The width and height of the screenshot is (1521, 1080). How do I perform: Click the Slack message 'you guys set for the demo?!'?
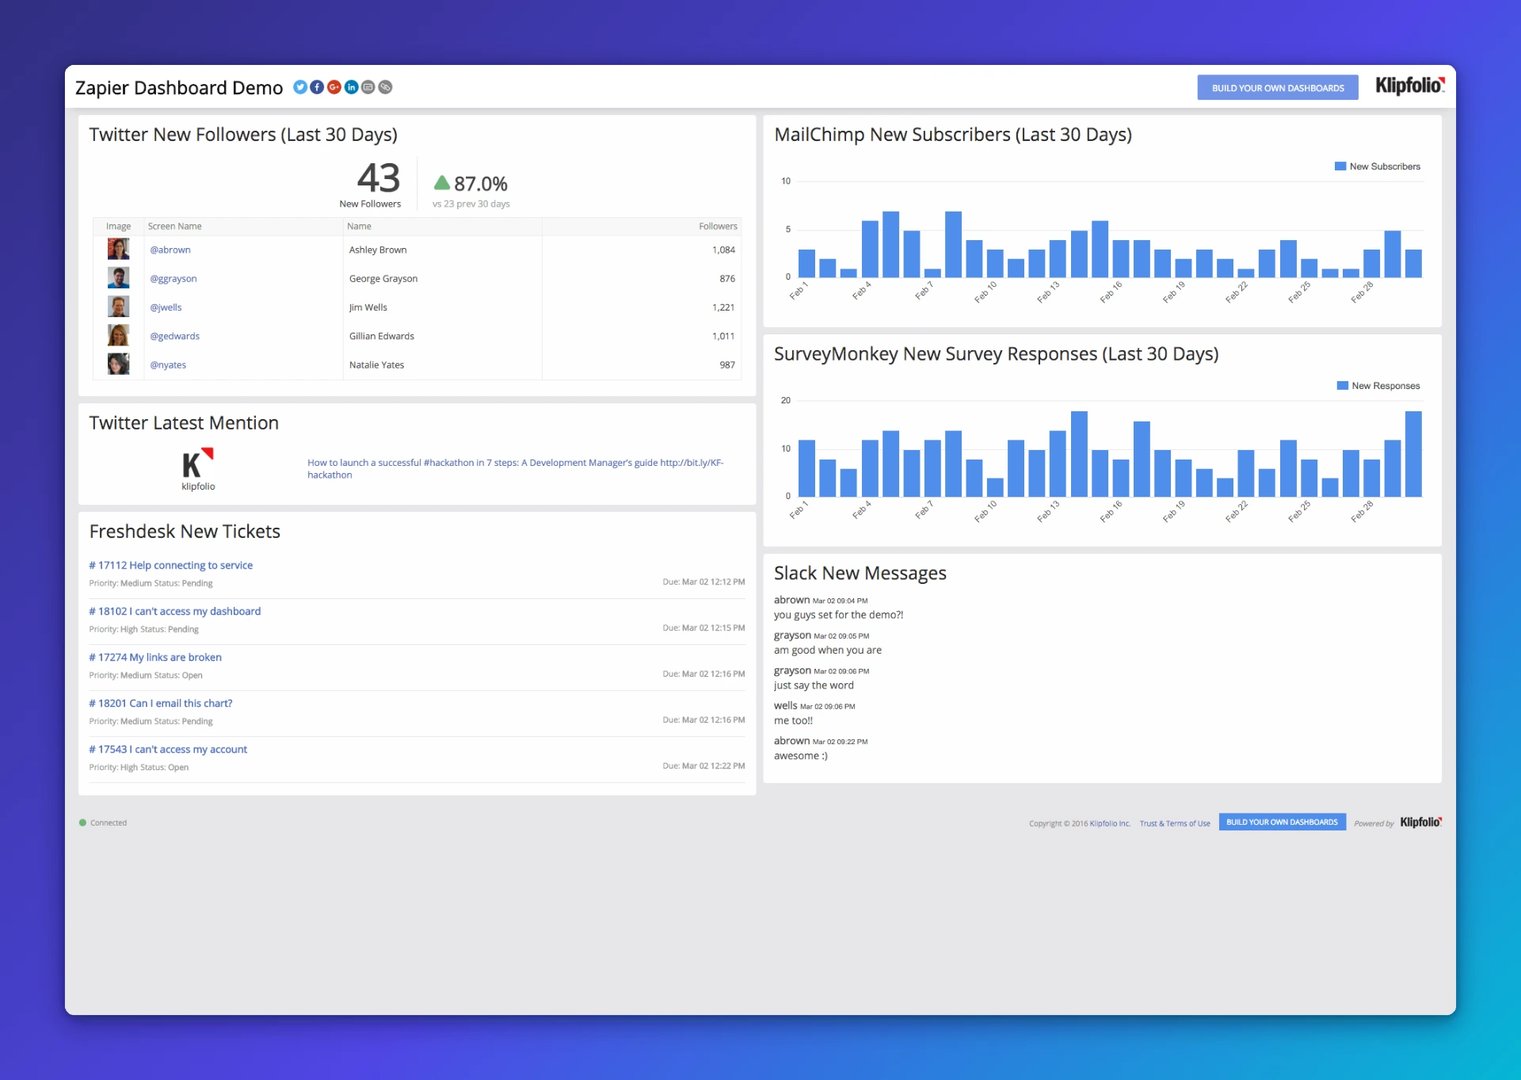coord(839,615)
